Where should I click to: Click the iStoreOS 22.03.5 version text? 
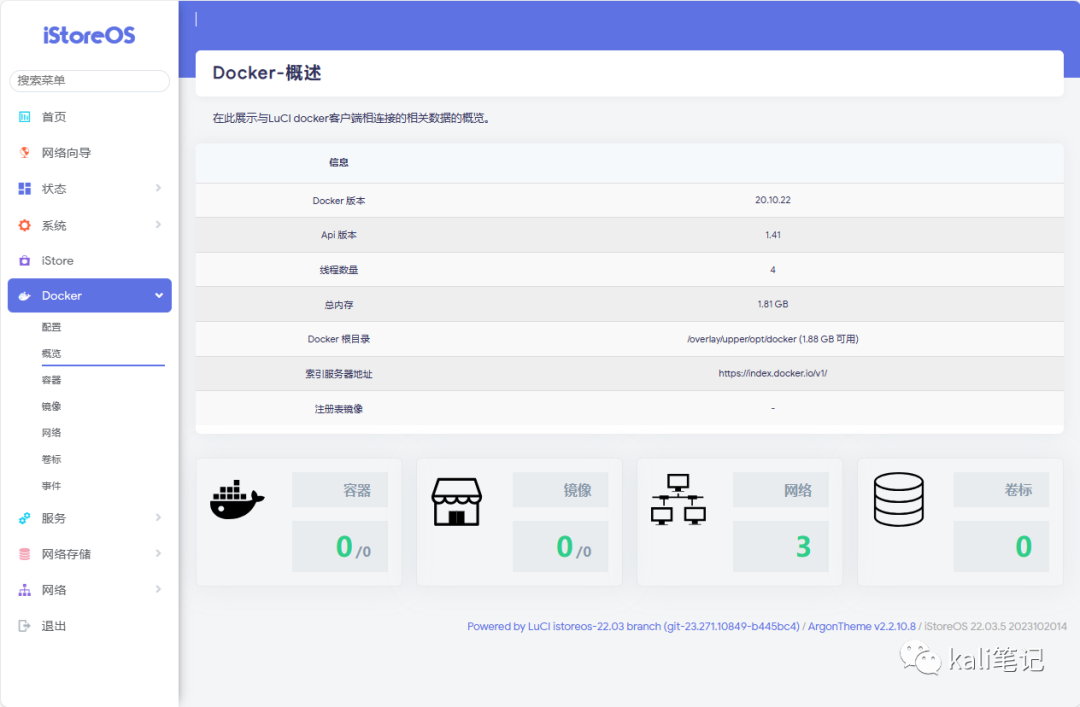pos(995,626)
